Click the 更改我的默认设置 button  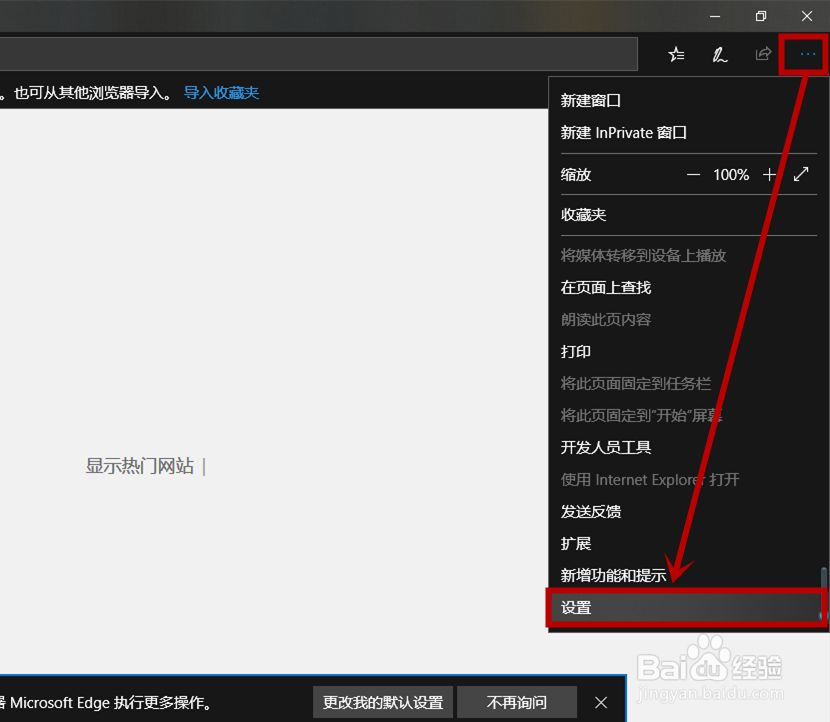(x=384, y=702)
